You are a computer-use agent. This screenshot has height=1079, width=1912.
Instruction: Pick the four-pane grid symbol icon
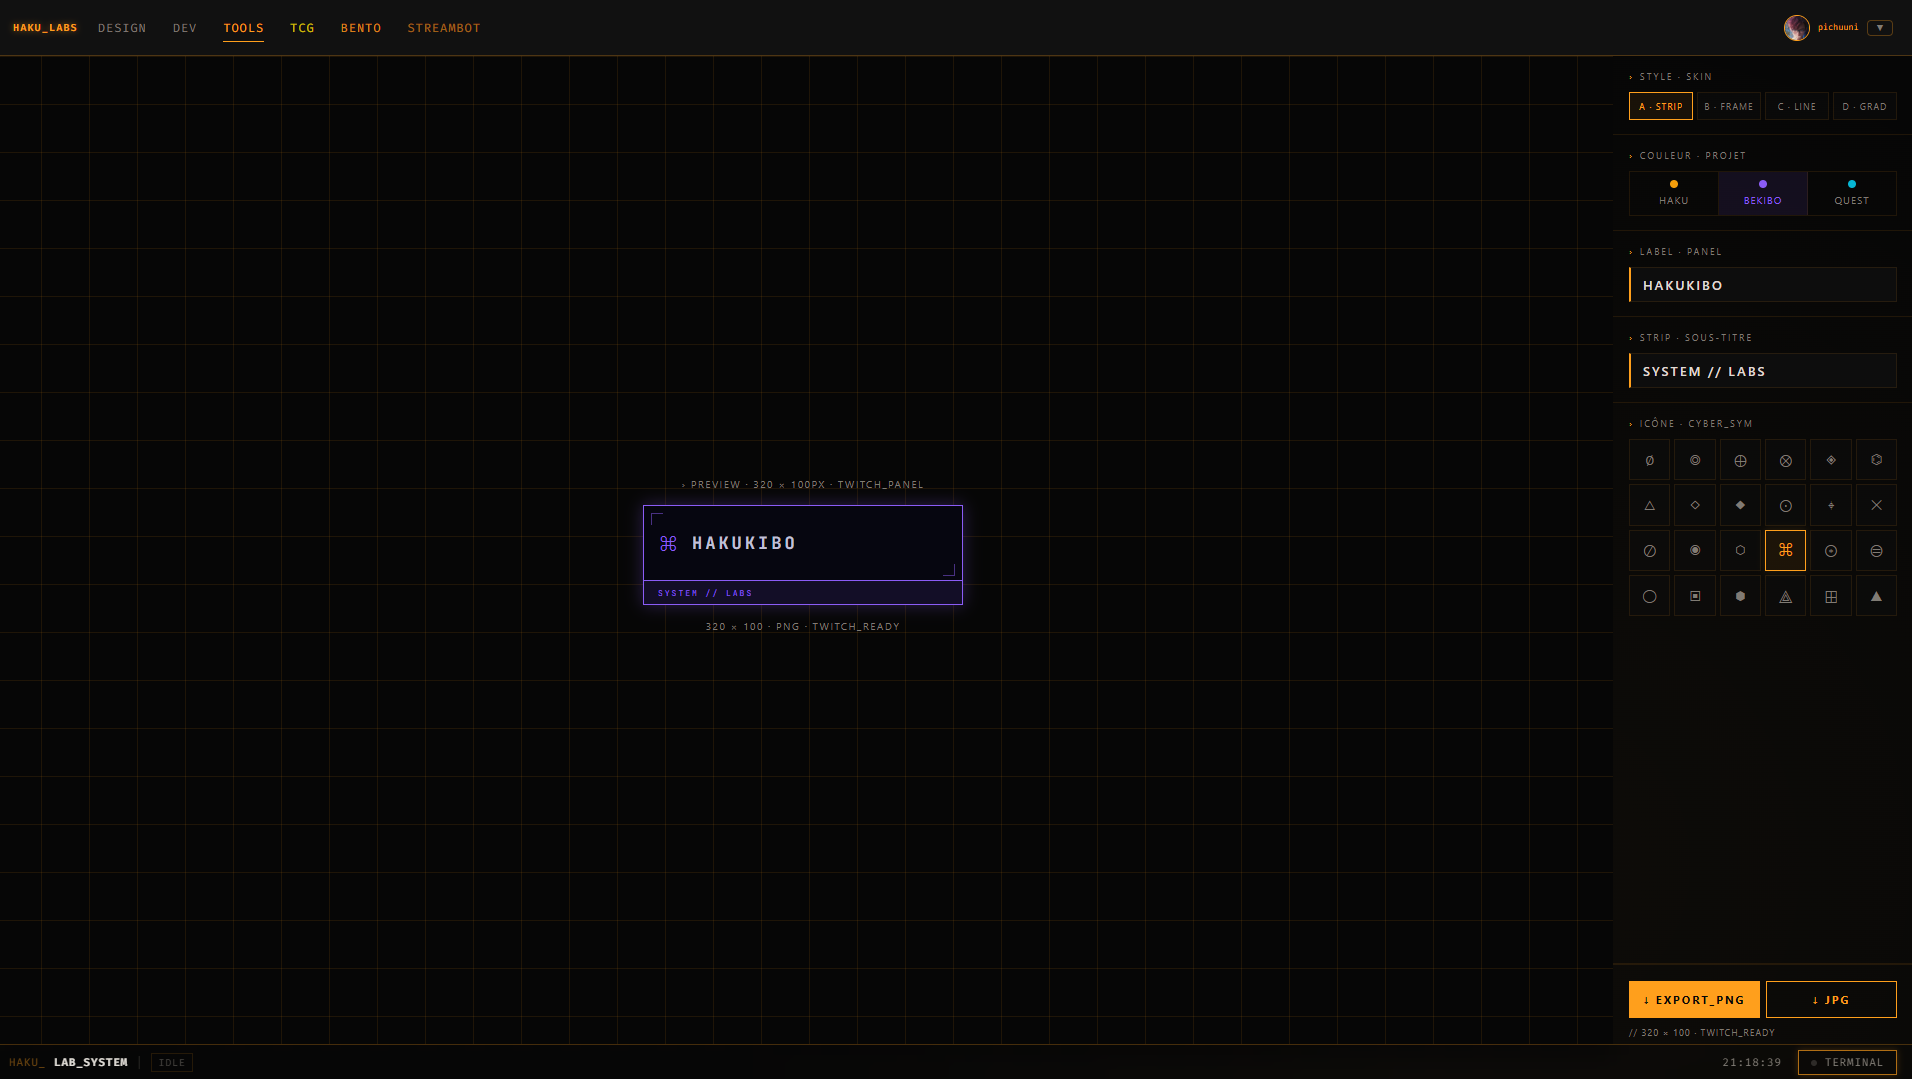1831,595
